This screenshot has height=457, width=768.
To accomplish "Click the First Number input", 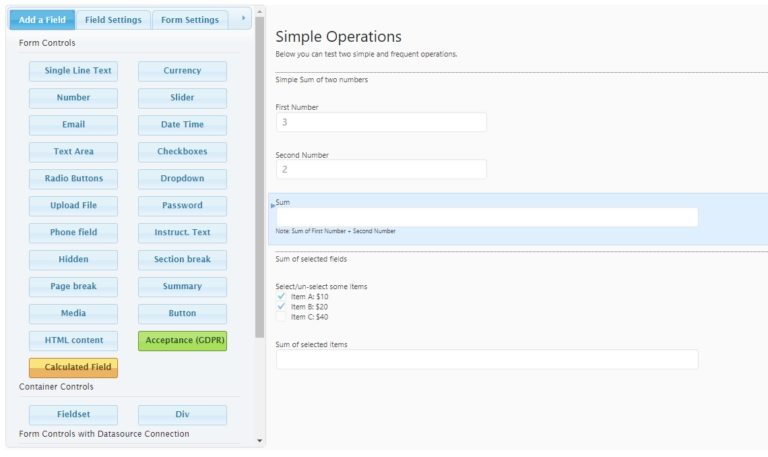I will click(x=381, y=122).
